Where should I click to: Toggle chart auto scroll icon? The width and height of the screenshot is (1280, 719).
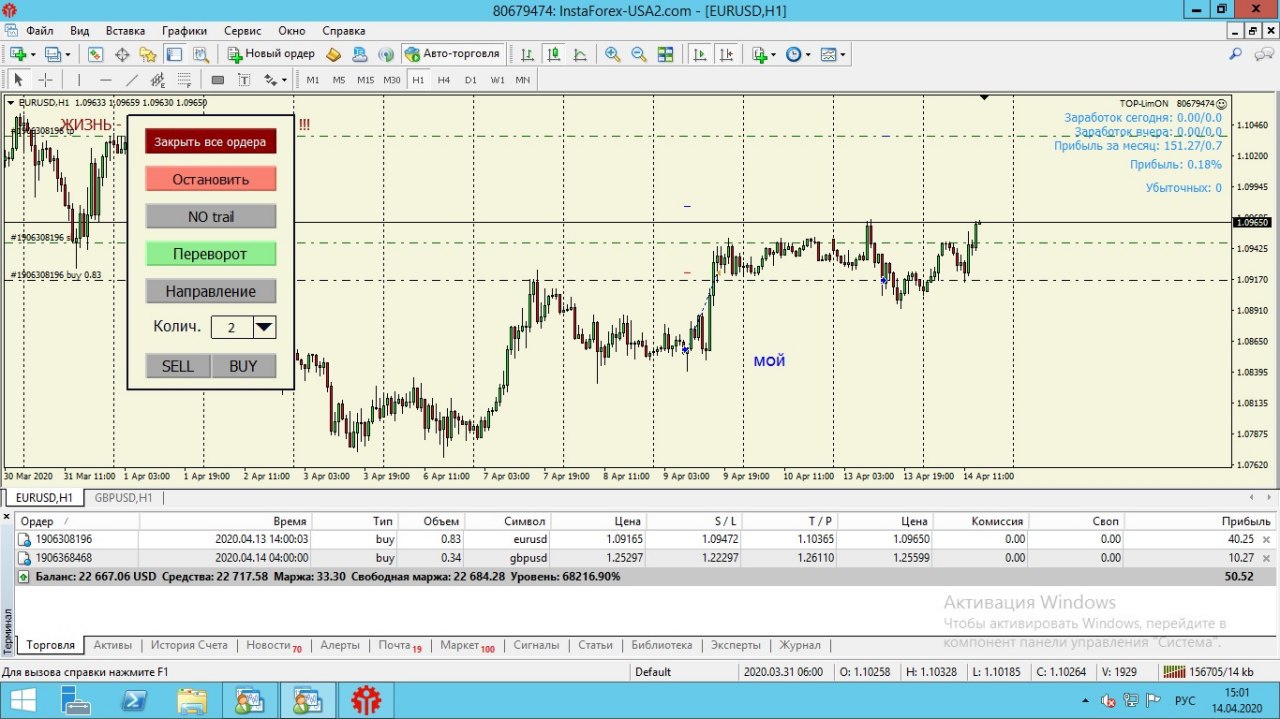[700, 54]
